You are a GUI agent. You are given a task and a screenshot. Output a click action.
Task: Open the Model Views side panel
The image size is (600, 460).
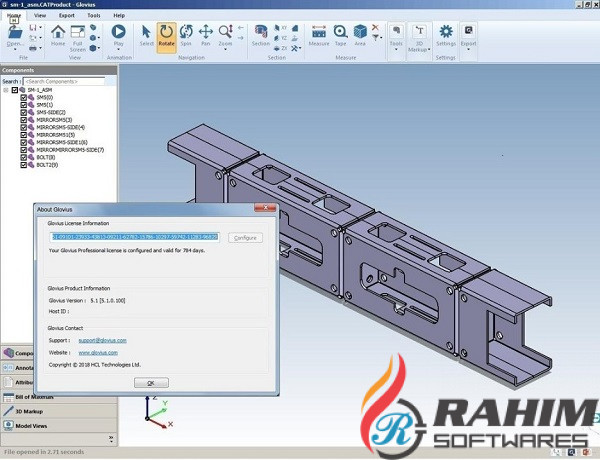coord(59,426)
